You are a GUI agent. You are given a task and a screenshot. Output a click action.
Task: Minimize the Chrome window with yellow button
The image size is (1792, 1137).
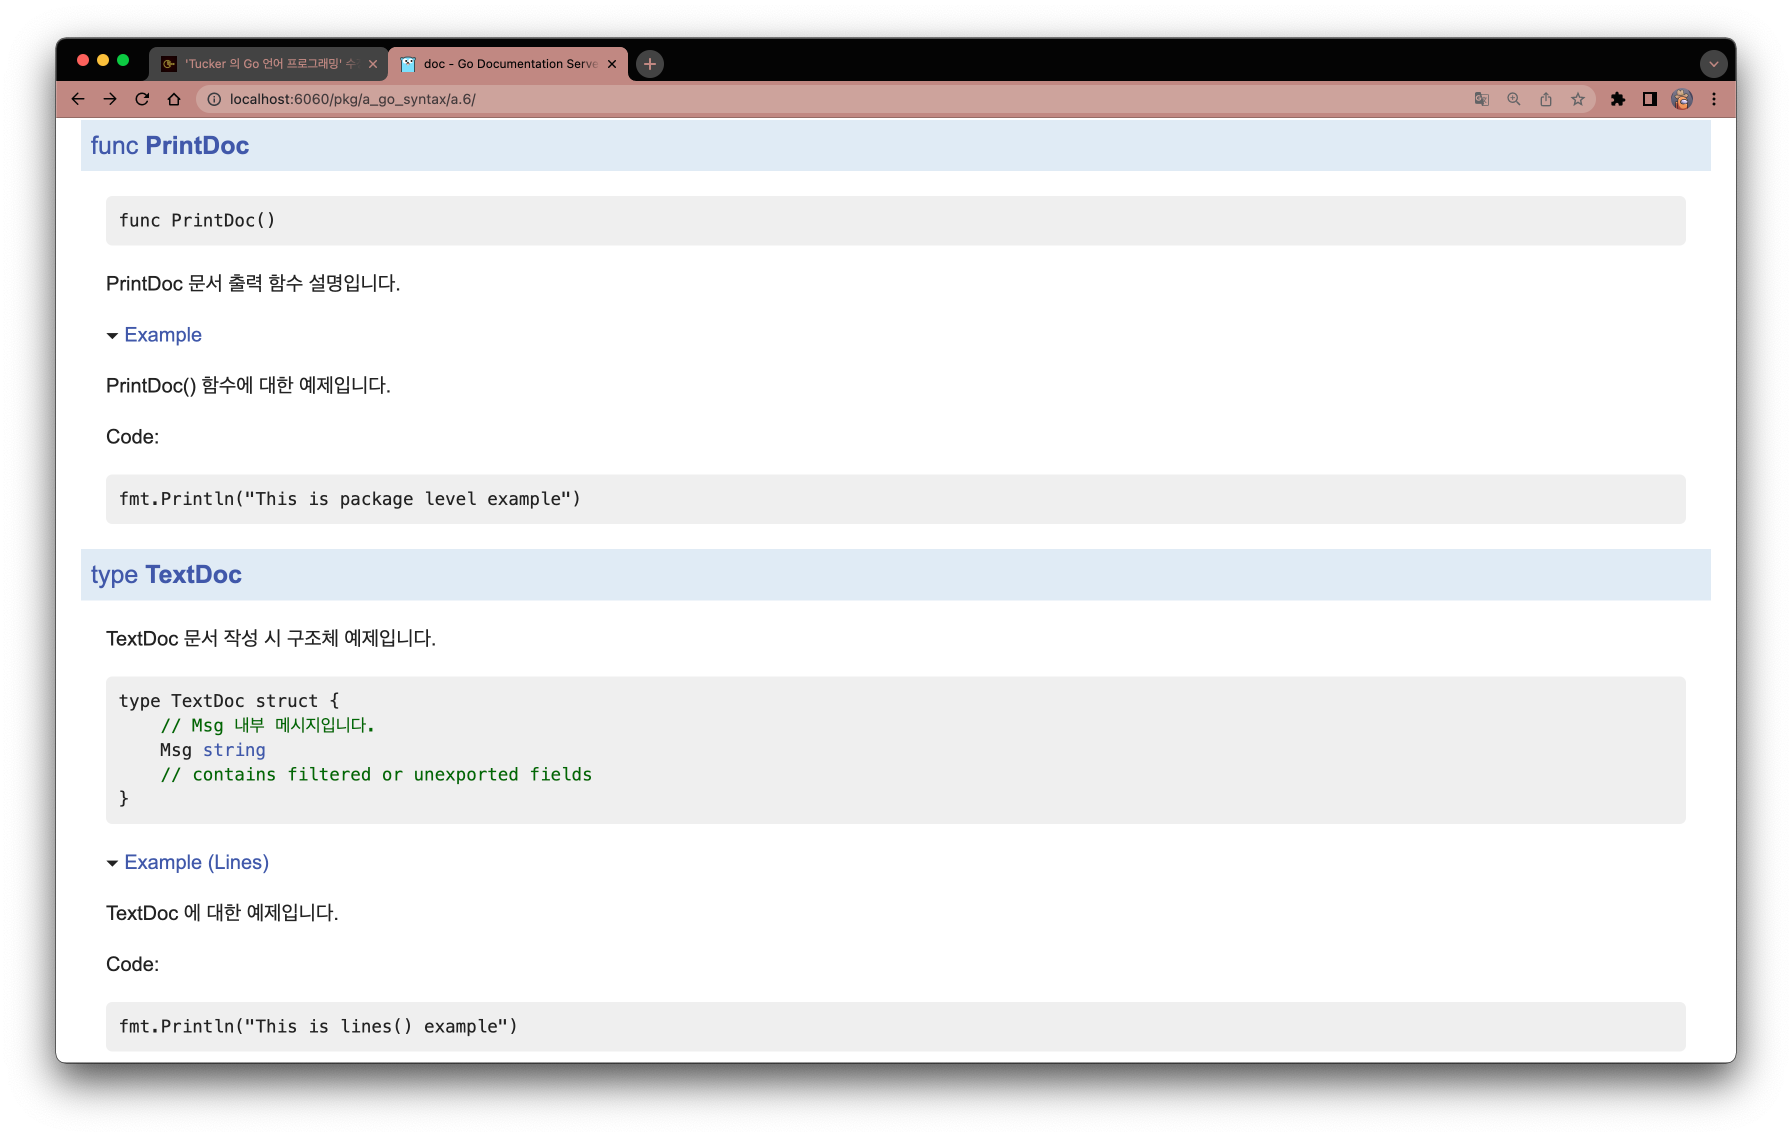(103, 60)
